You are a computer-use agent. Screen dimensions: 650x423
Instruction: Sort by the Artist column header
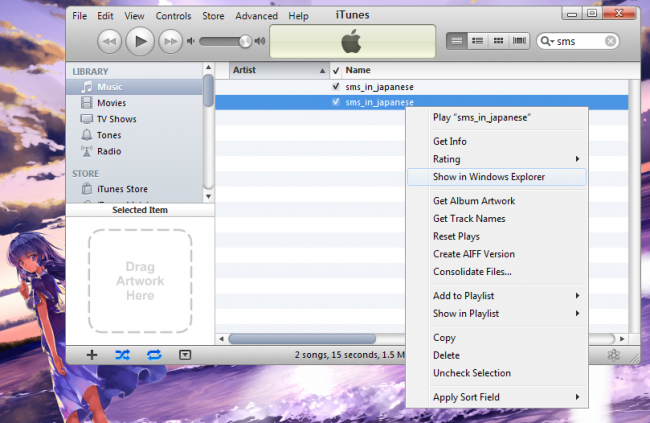279,70
